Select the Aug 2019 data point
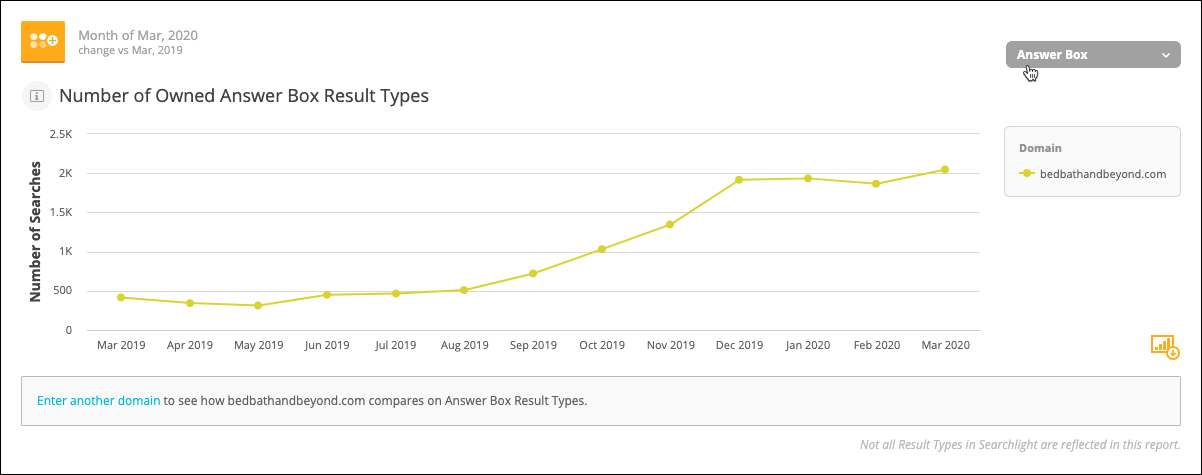 (x=464, y=290)
